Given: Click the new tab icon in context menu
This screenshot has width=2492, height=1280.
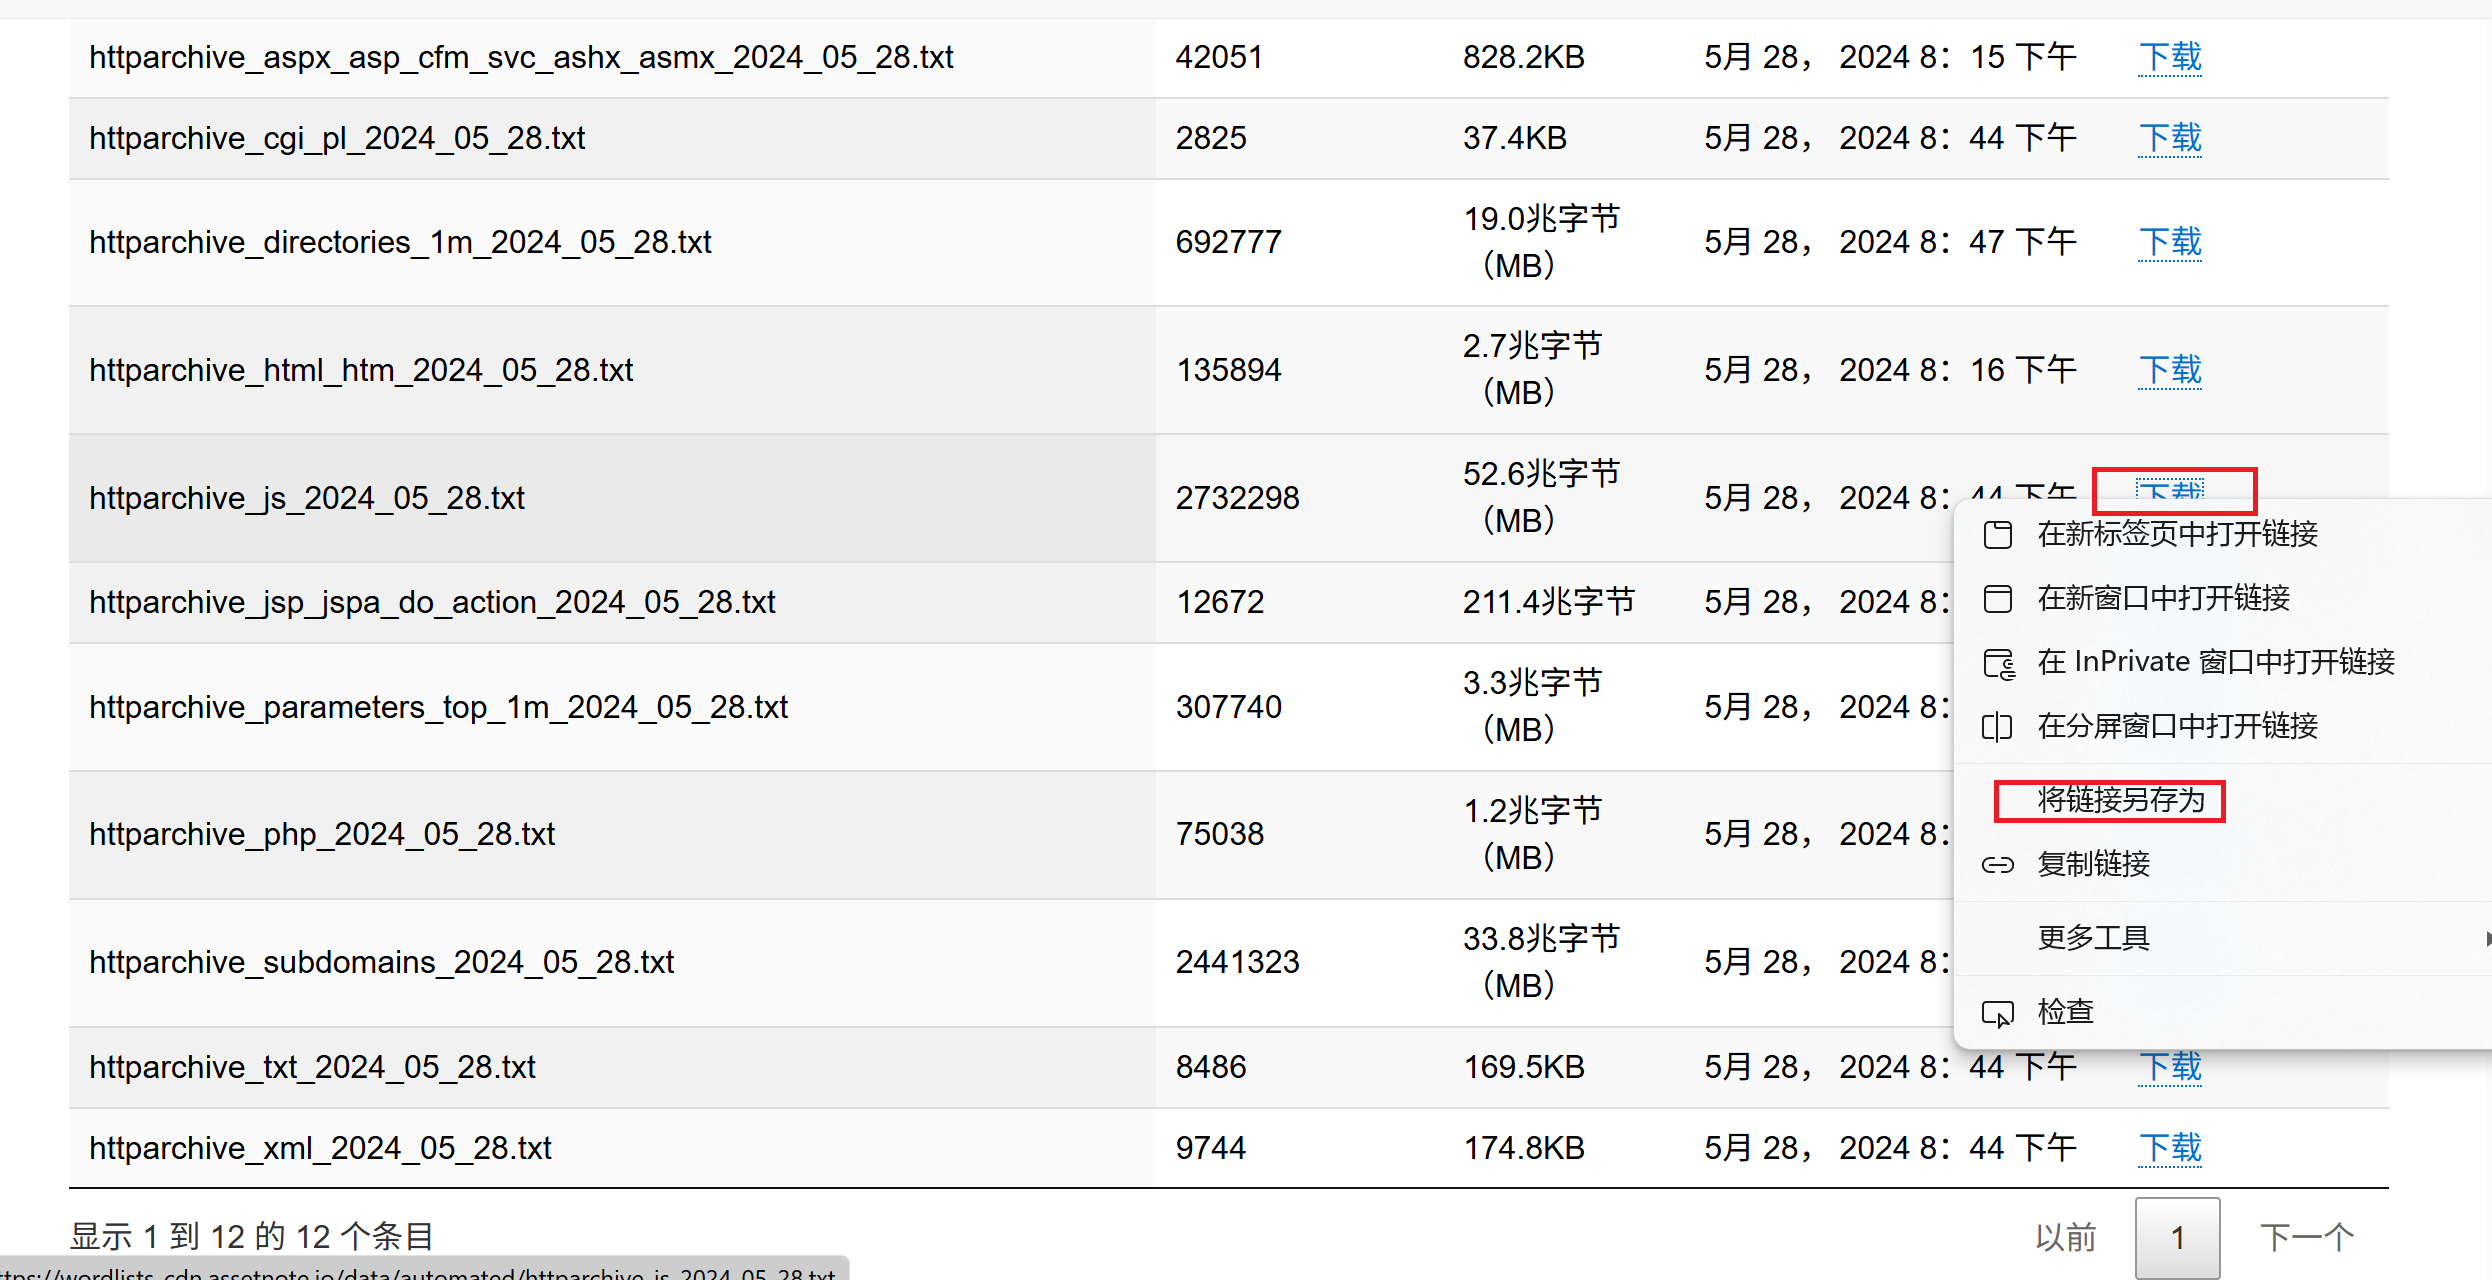Looking at the screenshot, I should [x=1997, y=535].
